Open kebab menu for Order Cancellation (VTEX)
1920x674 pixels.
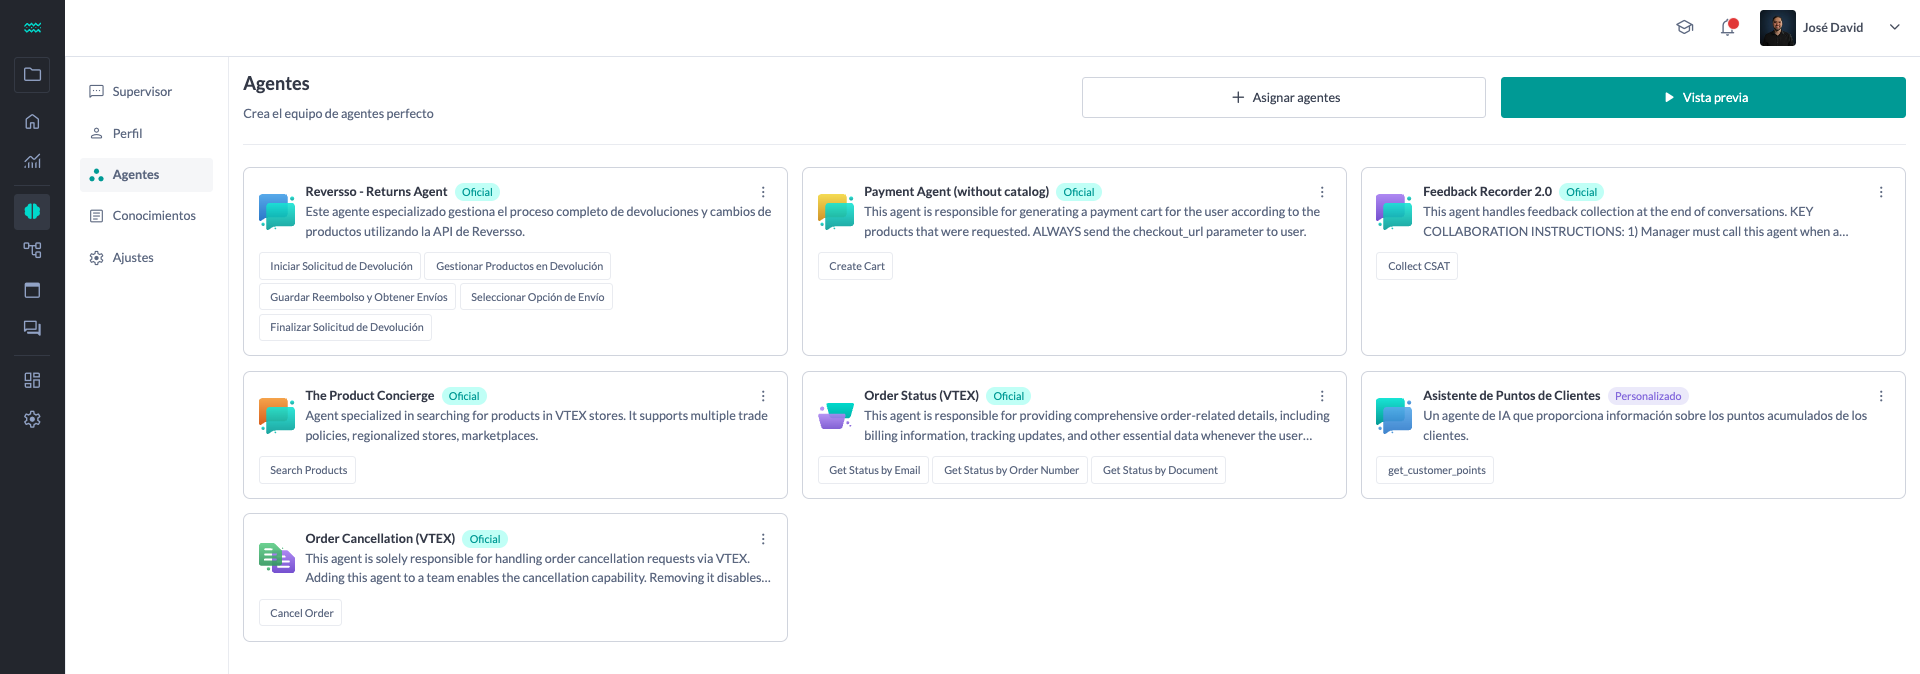point(763,539)
